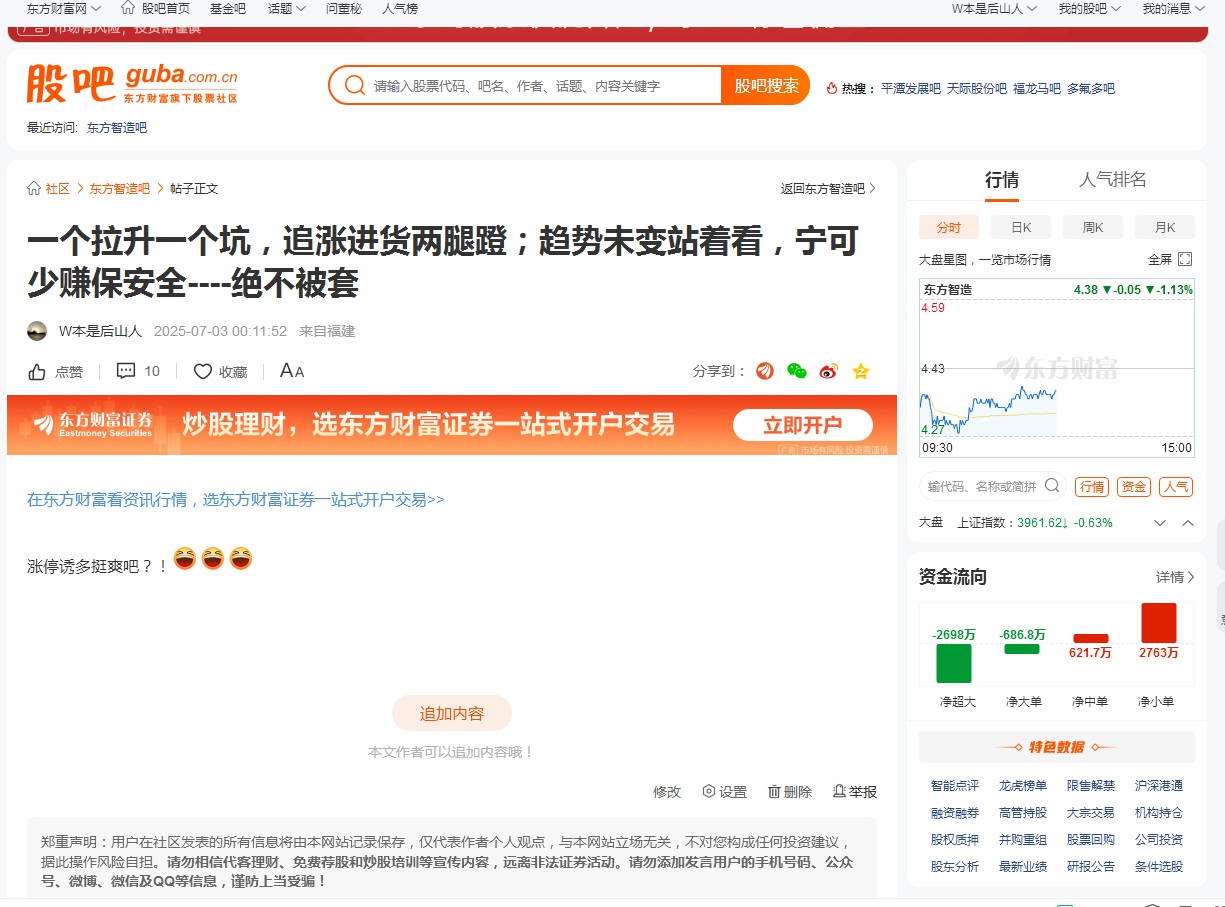Click the red 净小单 2763万 bar
The image size is (1225, 907).
click(x=1158, y=623)
